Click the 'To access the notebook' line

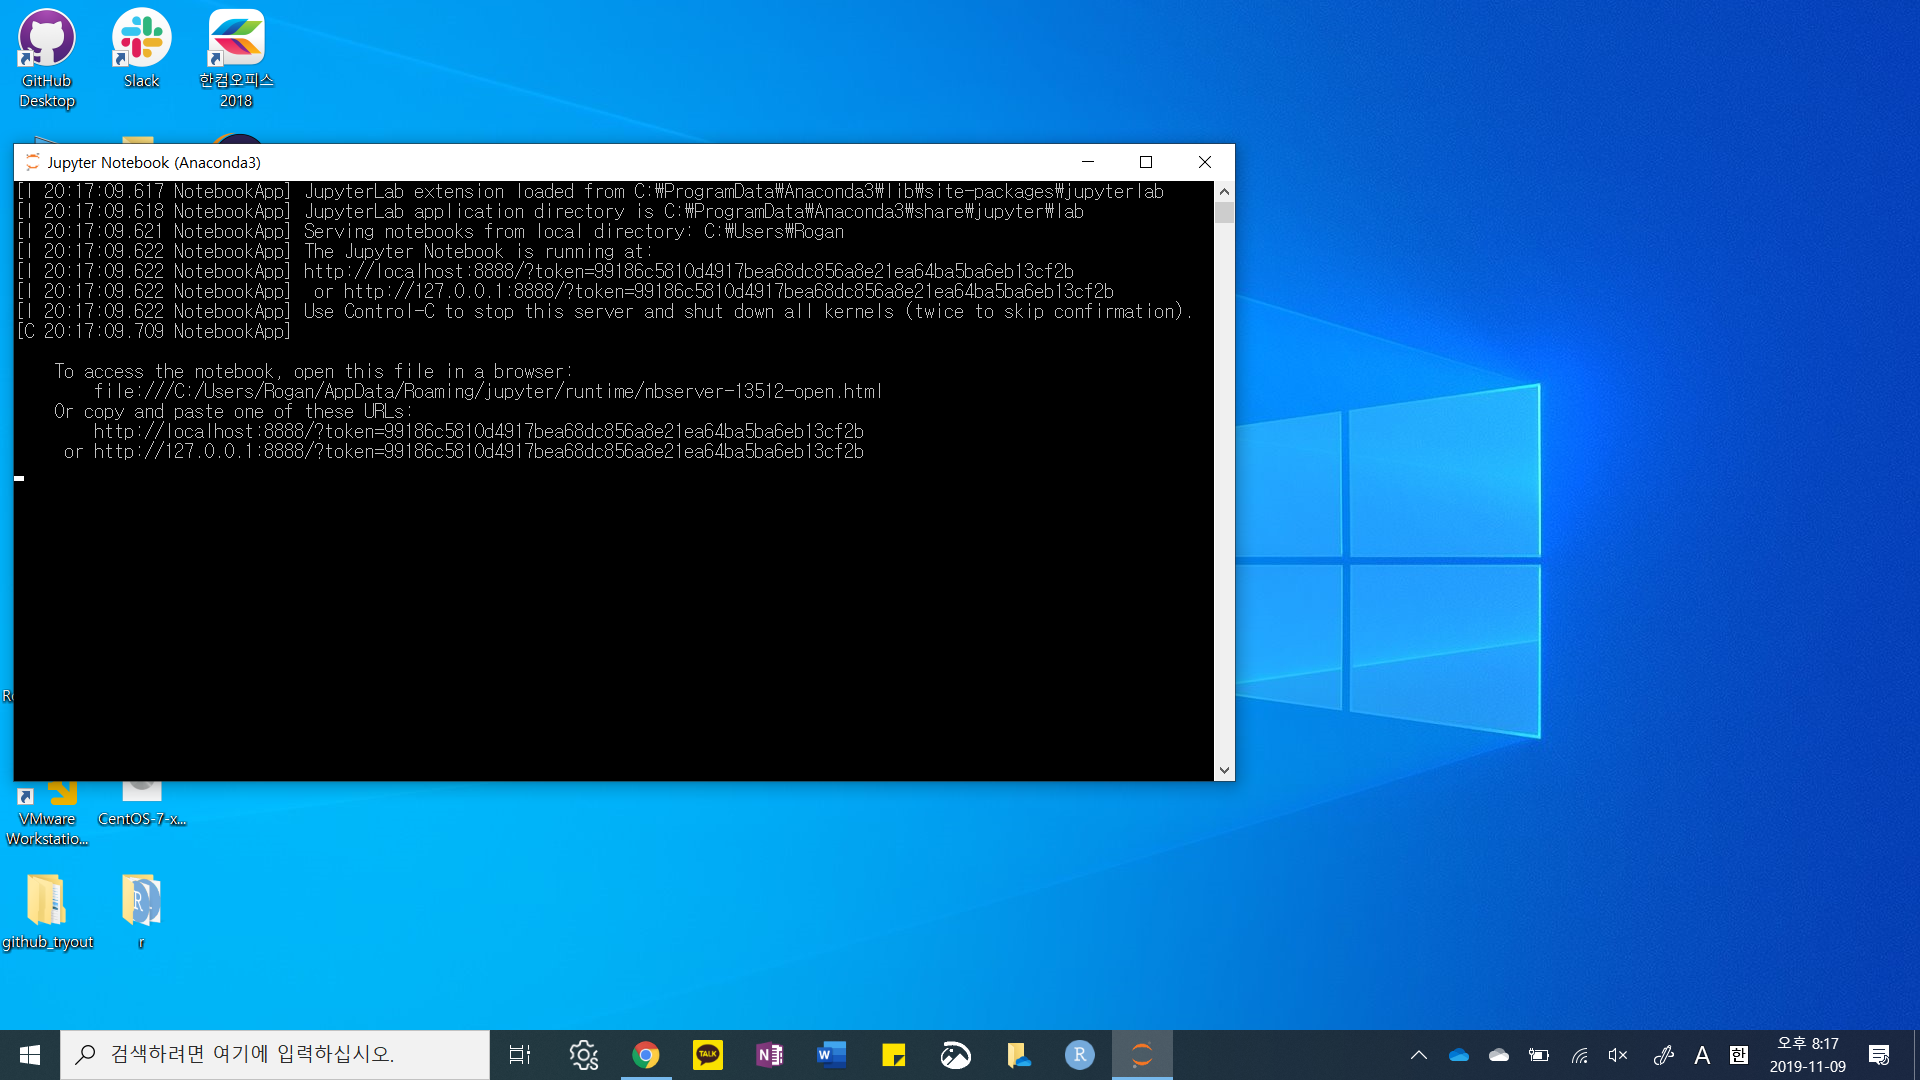[313, 371]
